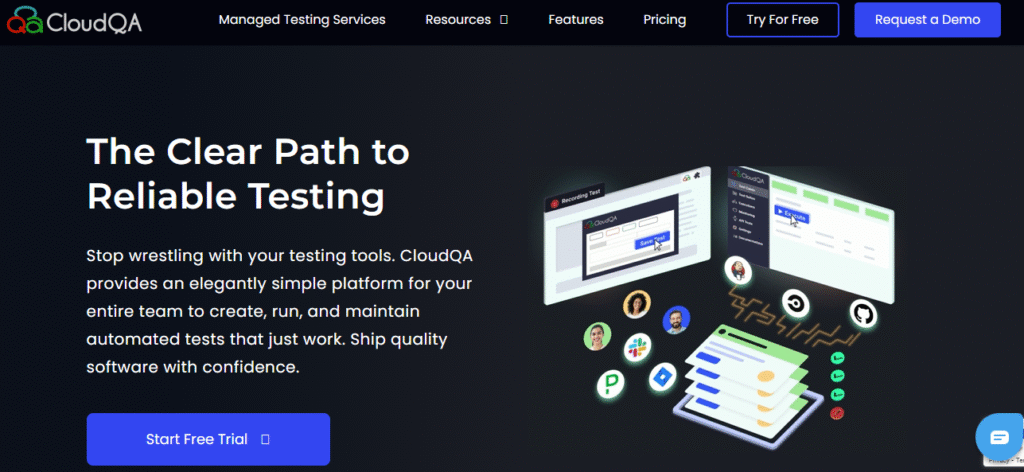
Task: Expand the Resources dropdown menu
Action: click(466, 20)
